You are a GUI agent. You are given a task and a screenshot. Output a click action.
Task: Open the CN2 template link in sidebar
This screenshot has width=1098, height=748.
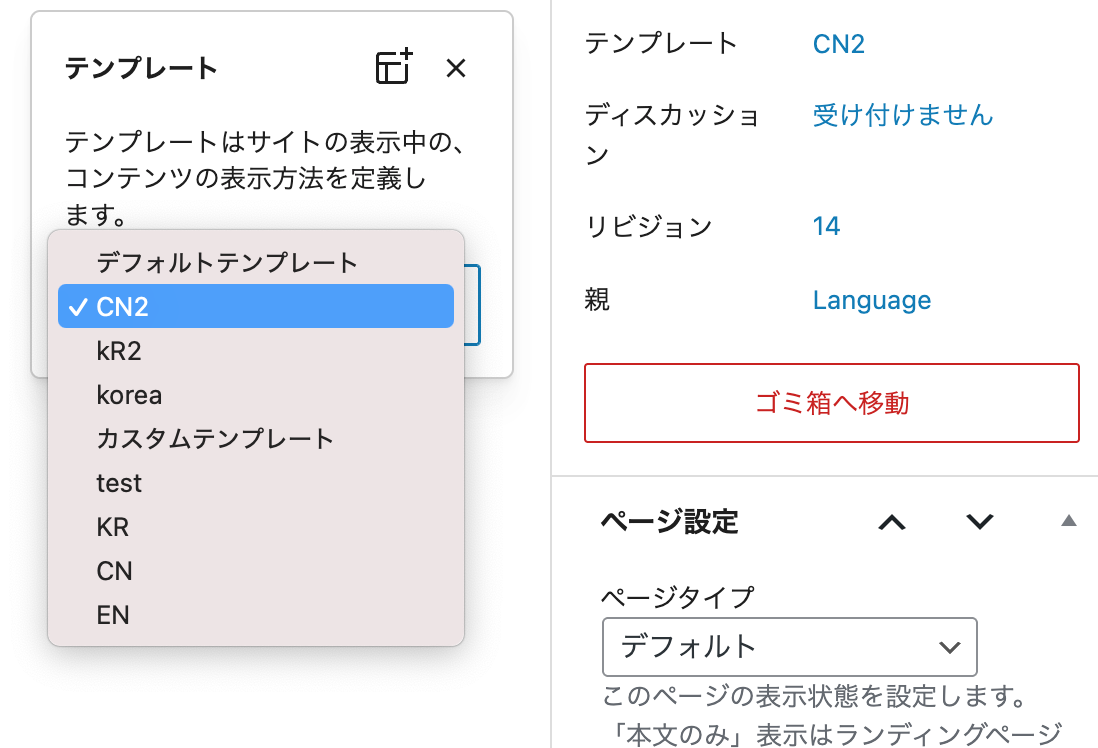(838, 44)
